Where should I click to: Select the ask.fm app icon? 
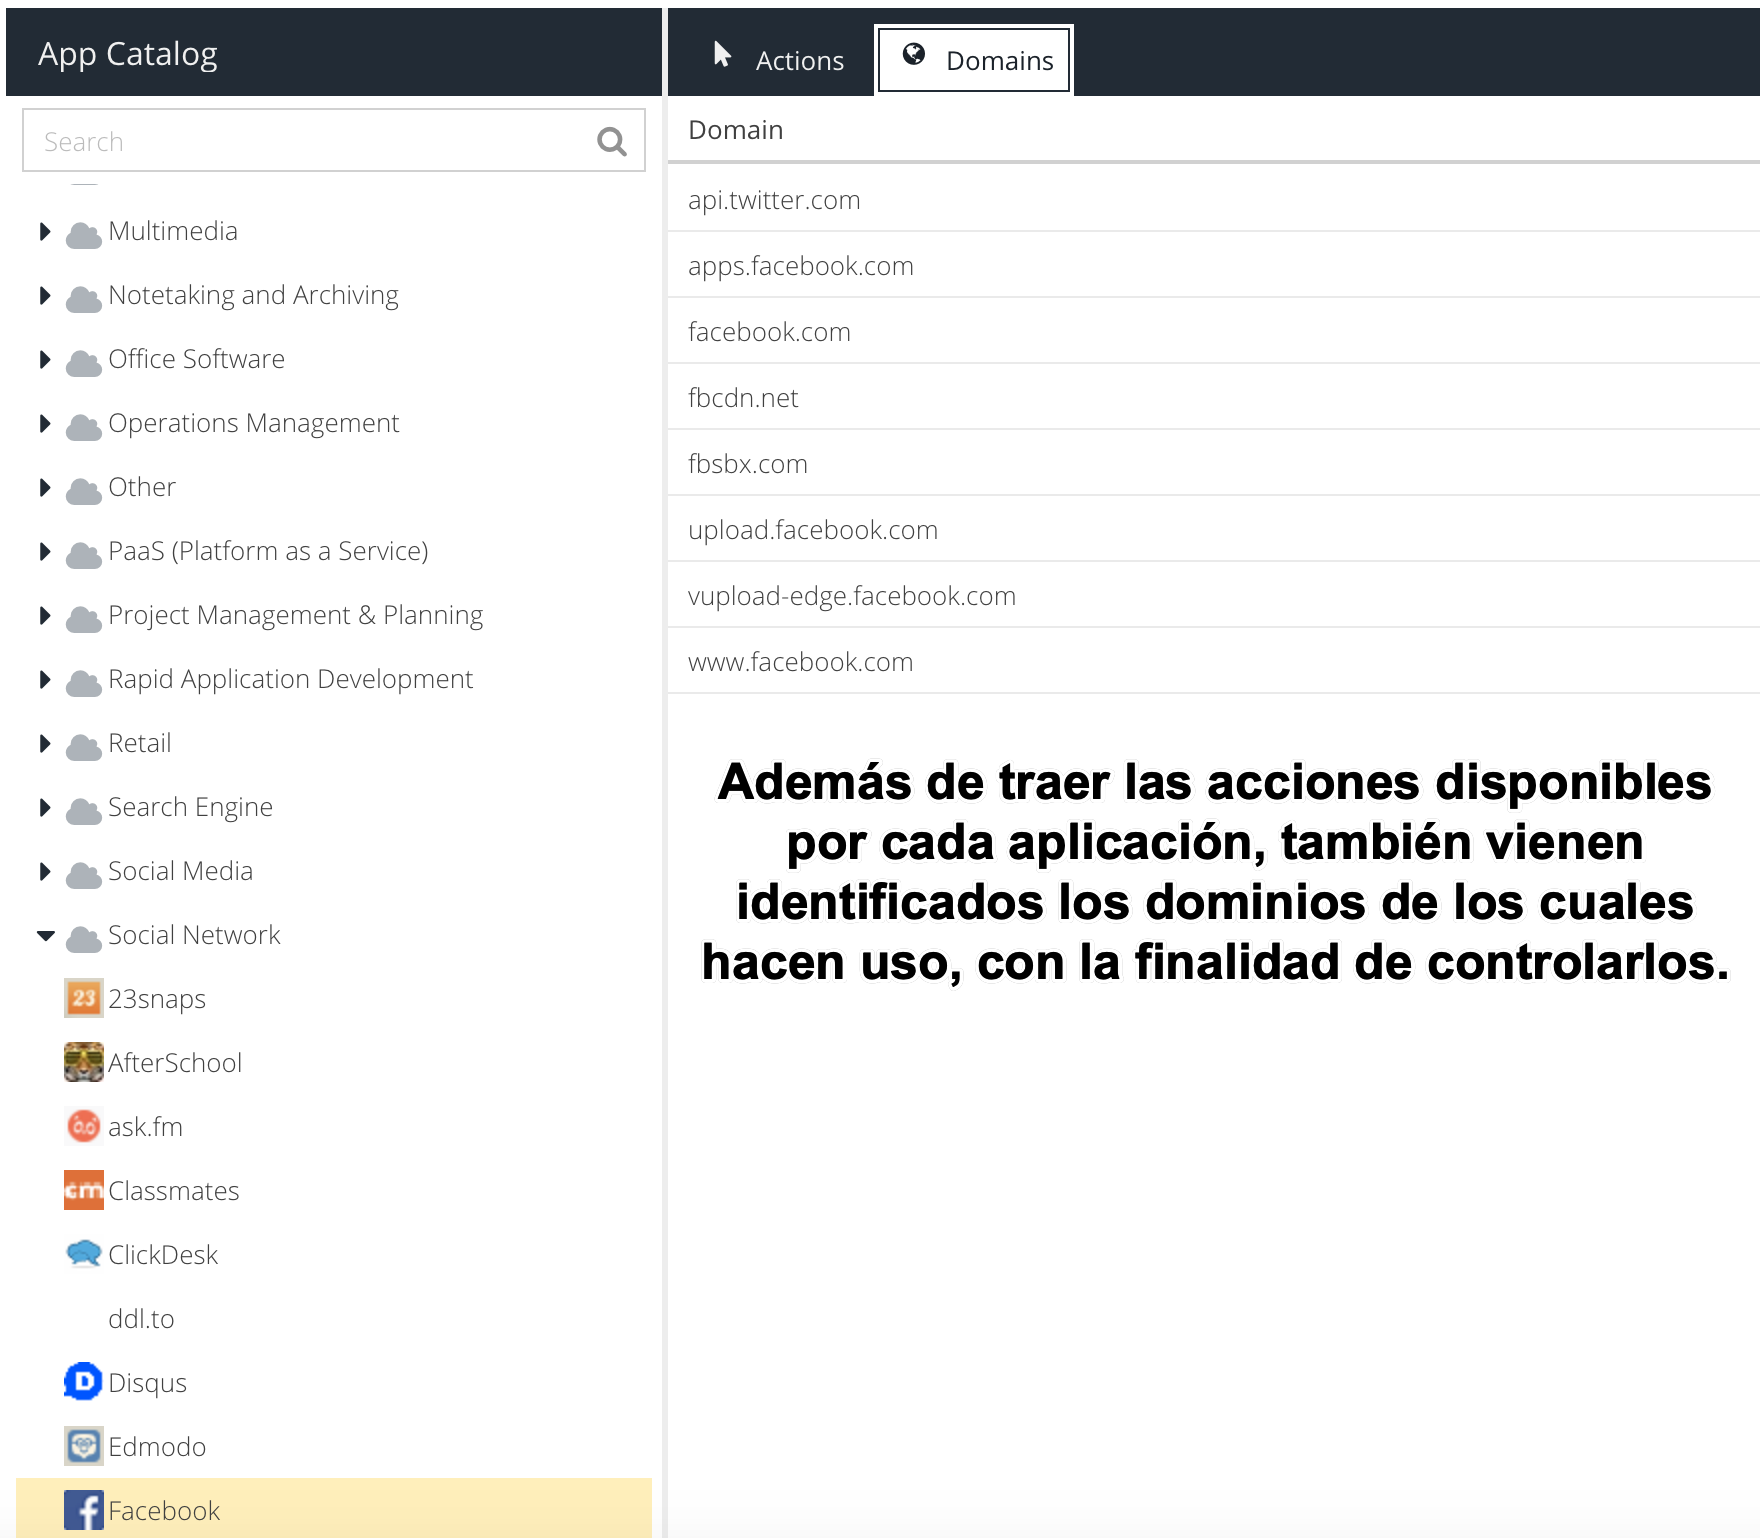tap(83, 1126)
